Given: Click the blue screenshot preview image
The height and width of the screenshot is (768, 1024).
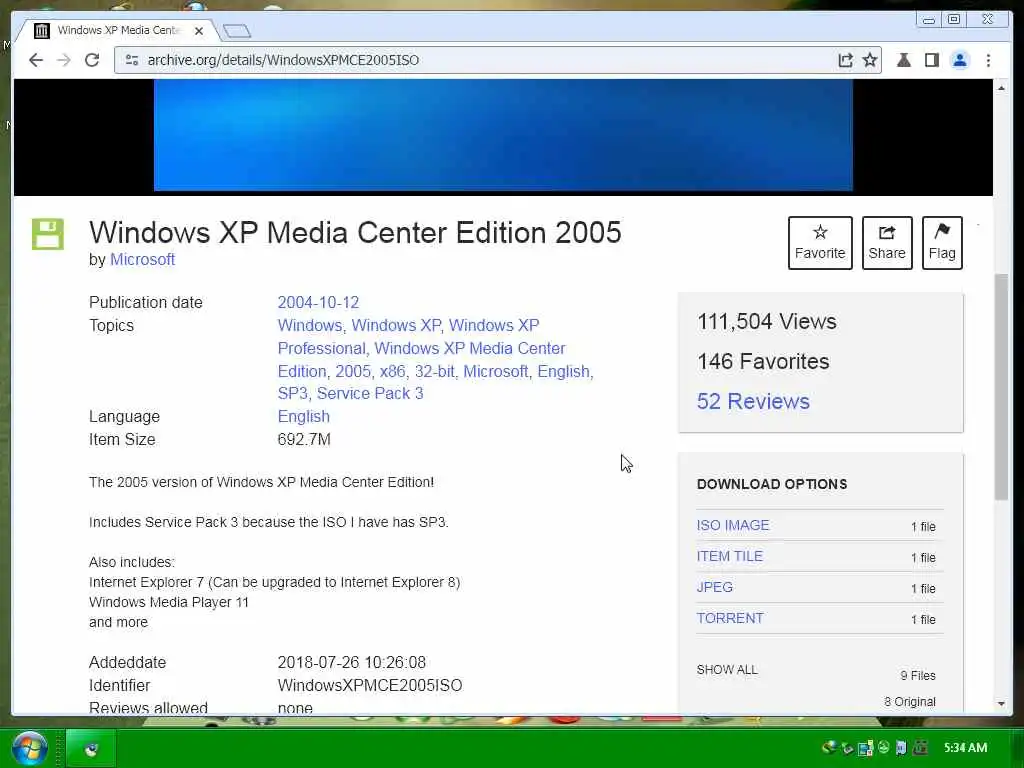Looking at the screenshot, I should (503, 135).
